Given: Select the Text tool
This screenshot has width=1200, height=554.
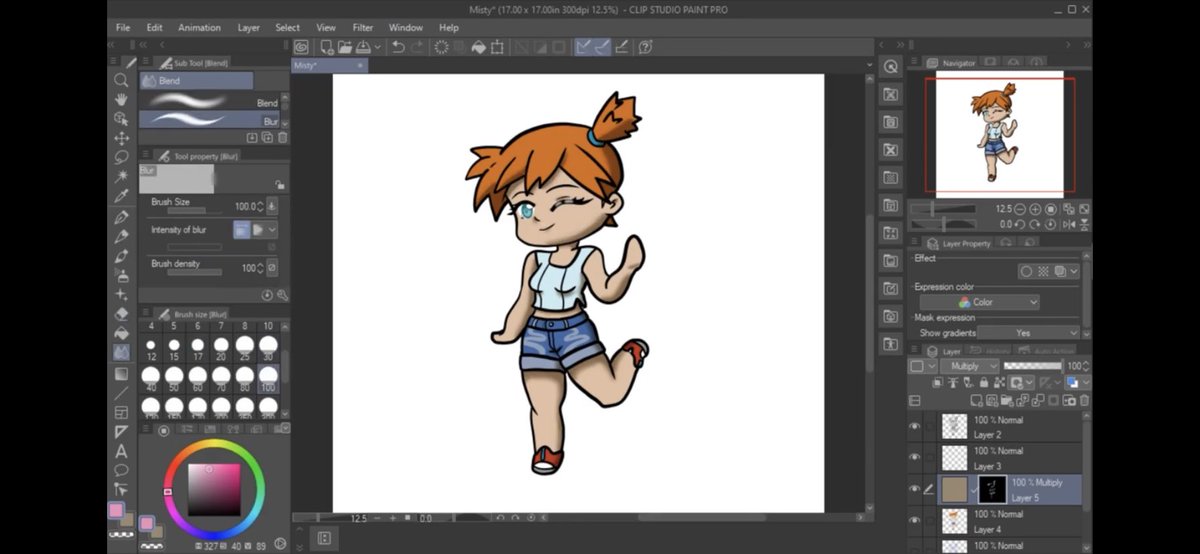Looking at the screenshot, I should click(x=121, y=450).
